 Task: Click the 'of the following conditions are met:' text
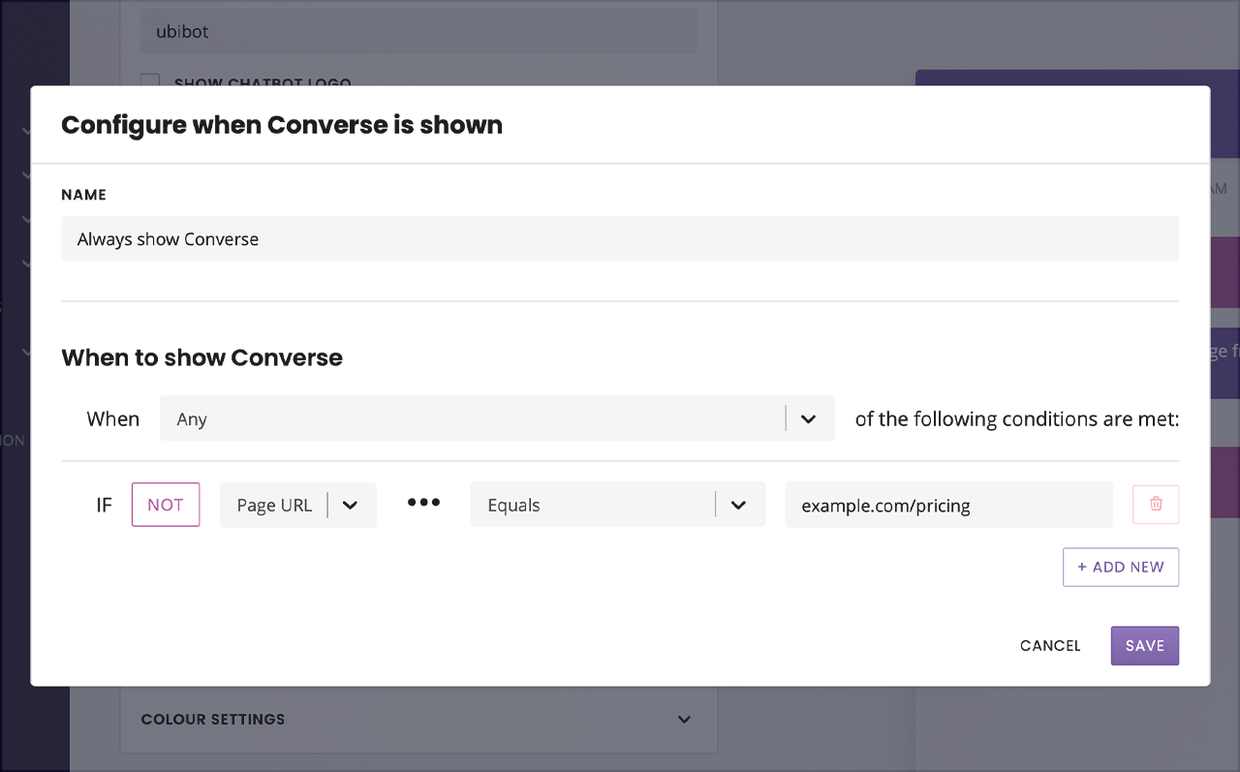(x=1017, y=419)
